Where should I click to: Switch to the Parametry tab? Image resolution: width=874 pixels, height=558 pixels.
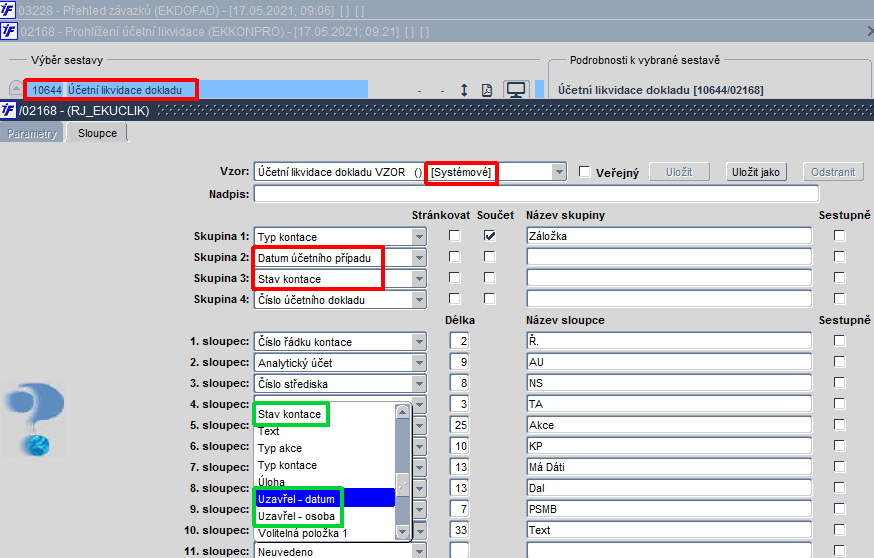click(x=32, y=133)
